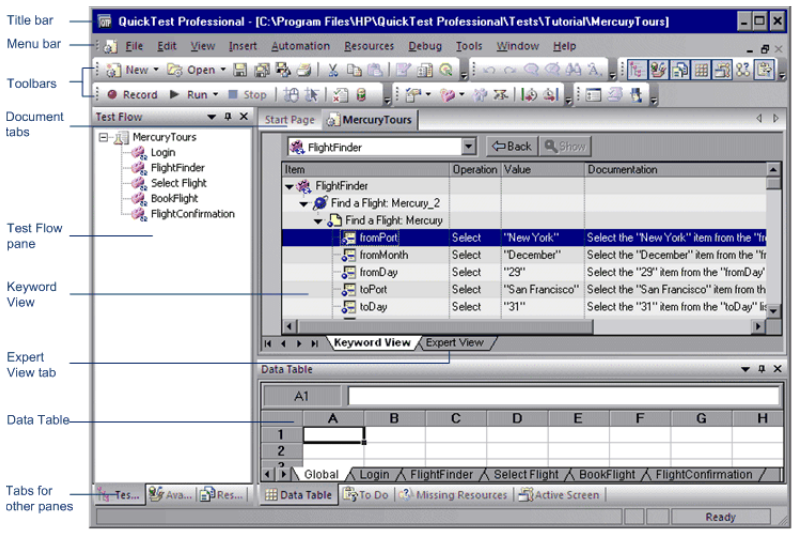Viewport: 806px width, 542px height.
Task: Open the Run button dropdown arrow
Action: tap(215, 95)
